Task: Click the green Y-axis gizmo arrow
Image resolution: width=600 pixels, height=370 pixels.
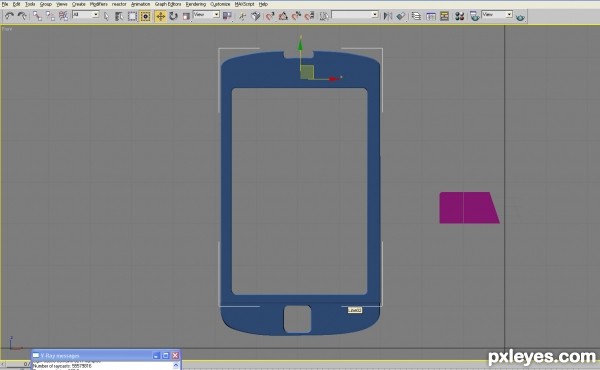Action: point(300,44)
